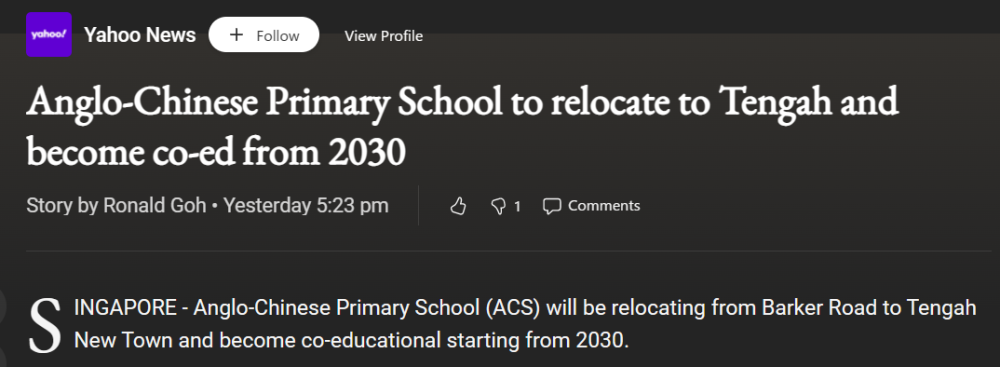The height and width of the screenshot is (367, 1000).
Task: Like the article with thumbs up icon
Action: [x=458, y=206]
